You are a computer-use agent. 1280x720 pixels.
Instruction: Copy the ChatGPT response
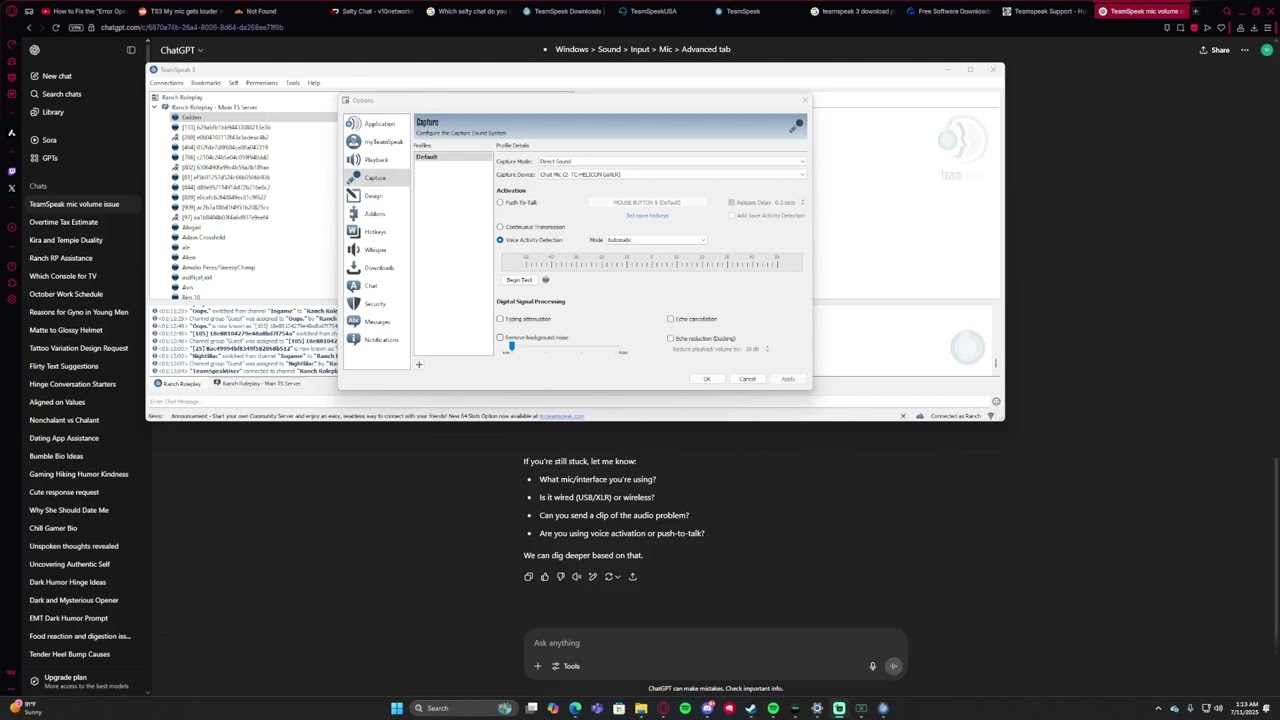coord(528,577)
